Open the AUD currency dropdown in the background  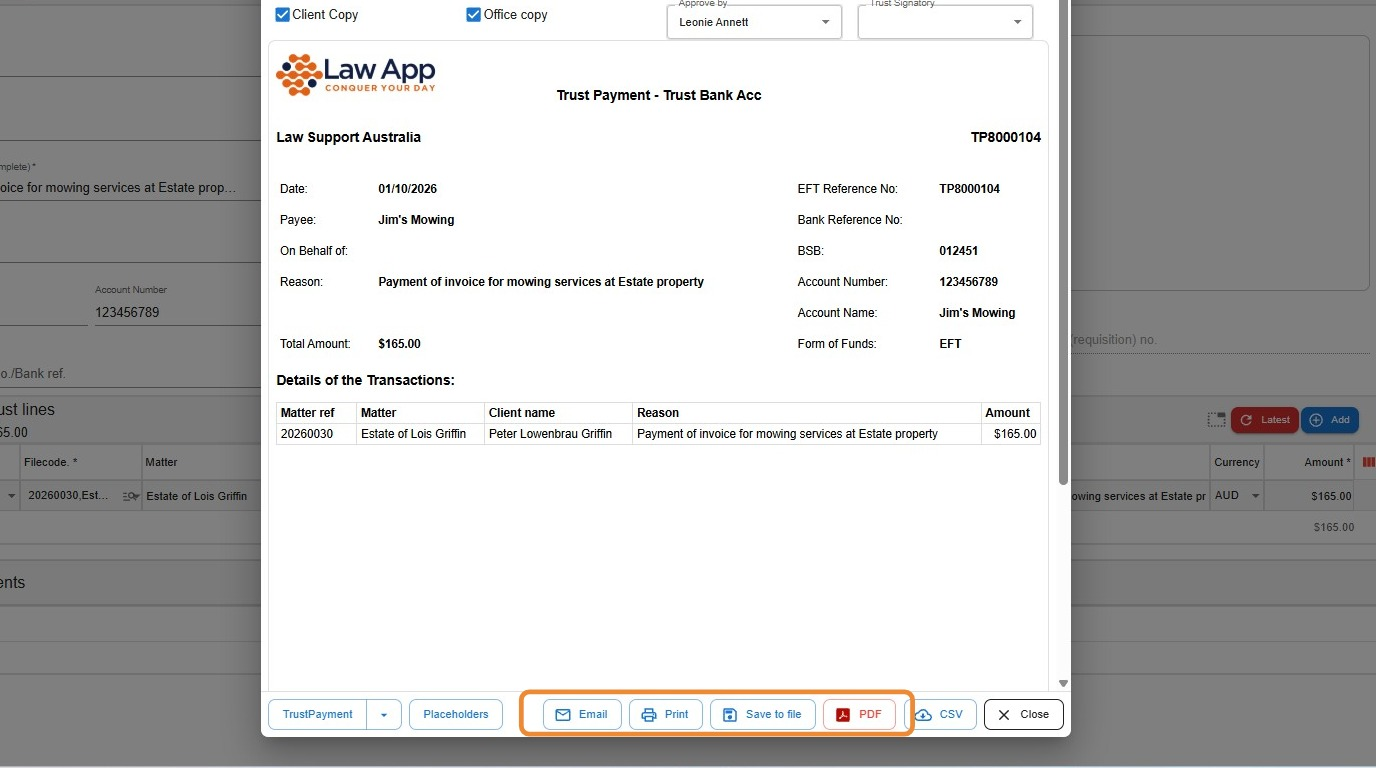[x=1238, y=496]
